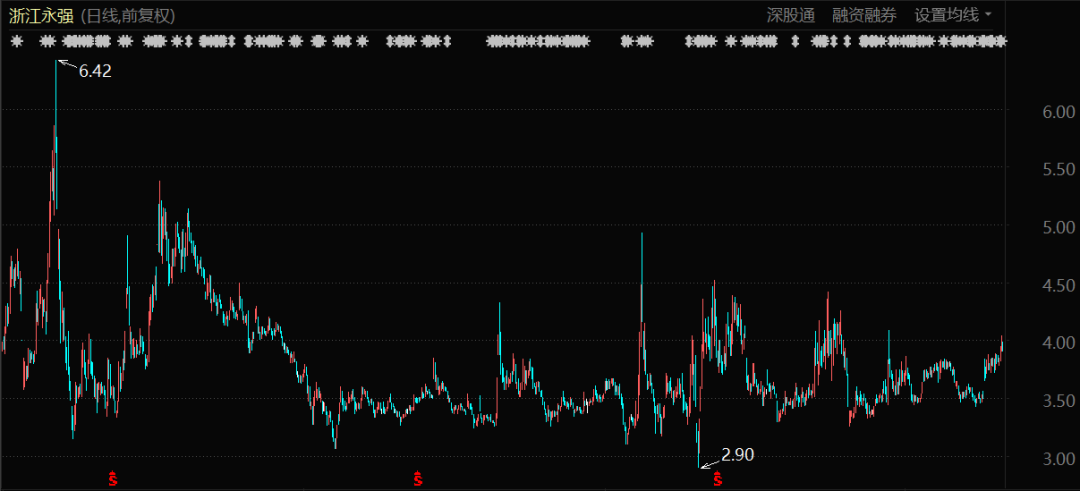
Task: Click the arrow pointing to the 2.90 low
Action: [x=709, y=462]
